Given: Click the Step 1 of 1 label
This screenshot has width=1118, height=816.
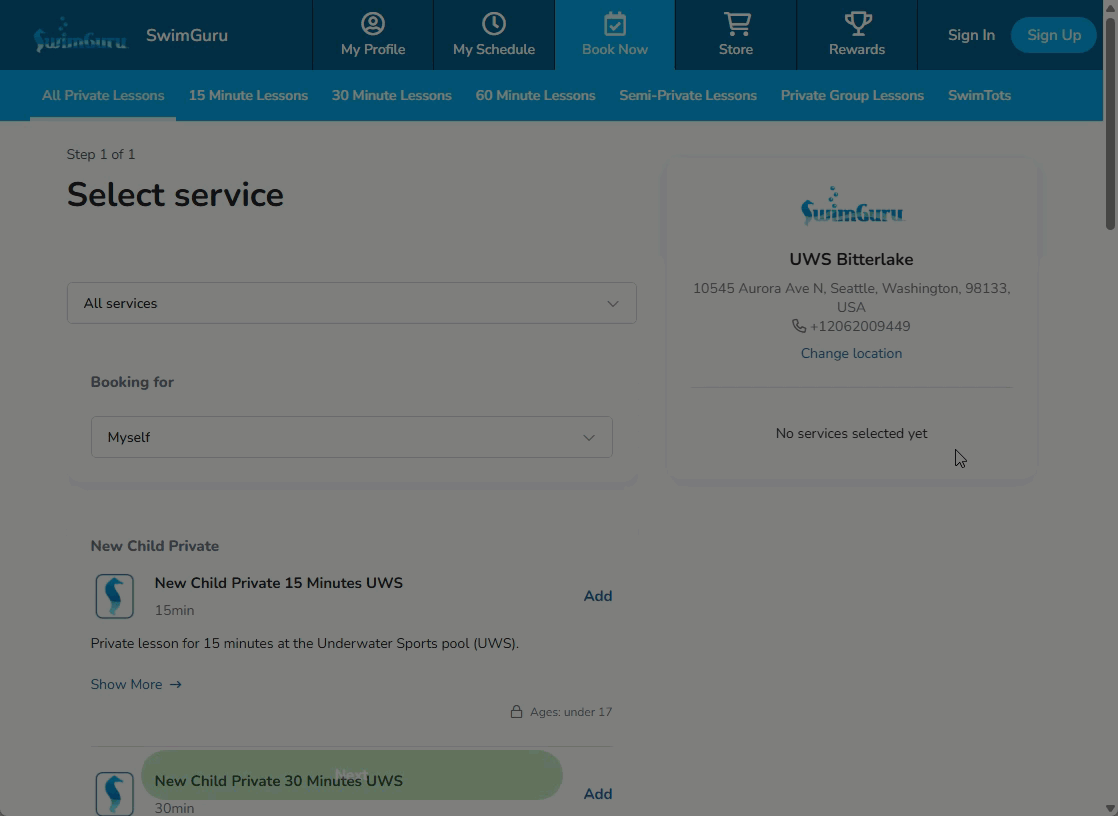Looking at the screenshot, I should click(101, 155).
